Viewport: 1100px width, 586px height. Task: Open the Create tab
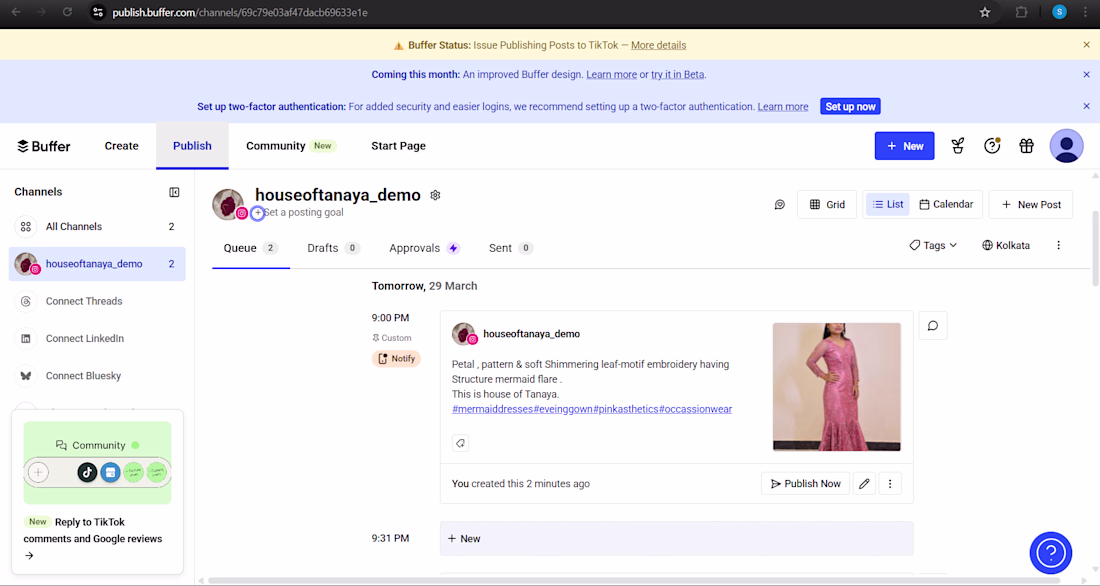tap(121, 146)
